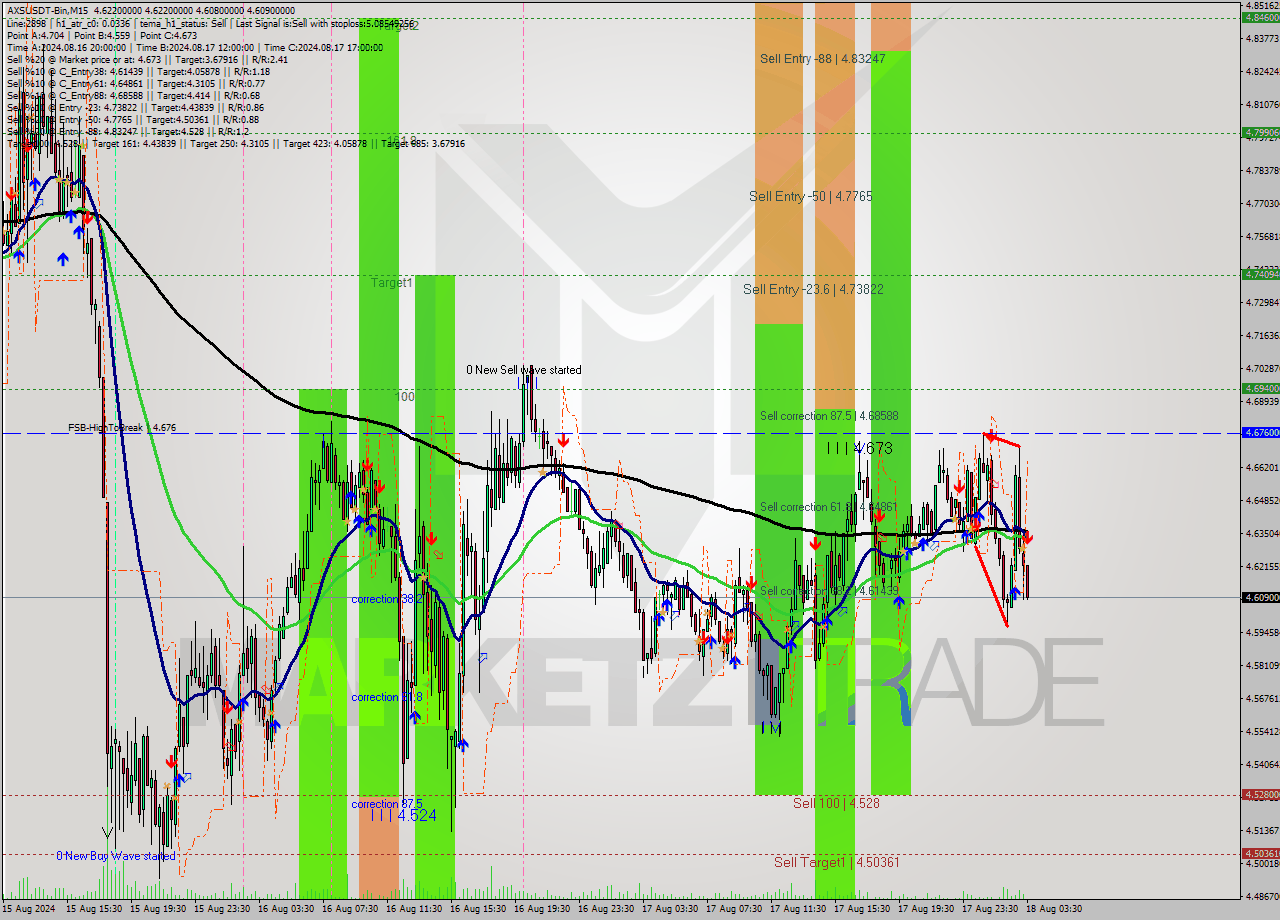Click the 4.63505 price axis value
This screenshot has width=1280, height=920.
[1262, 533]
